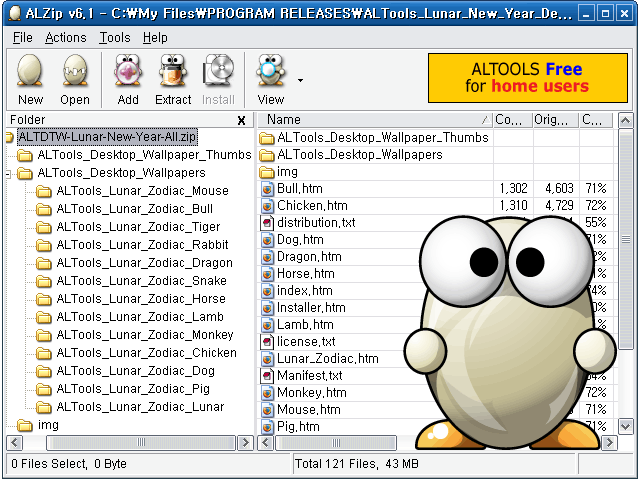This screenshot has height=480, width=640.
Task: Click the file list vertical scrollbar thumb
Action: pyautogui.click(x=626, y=239)
